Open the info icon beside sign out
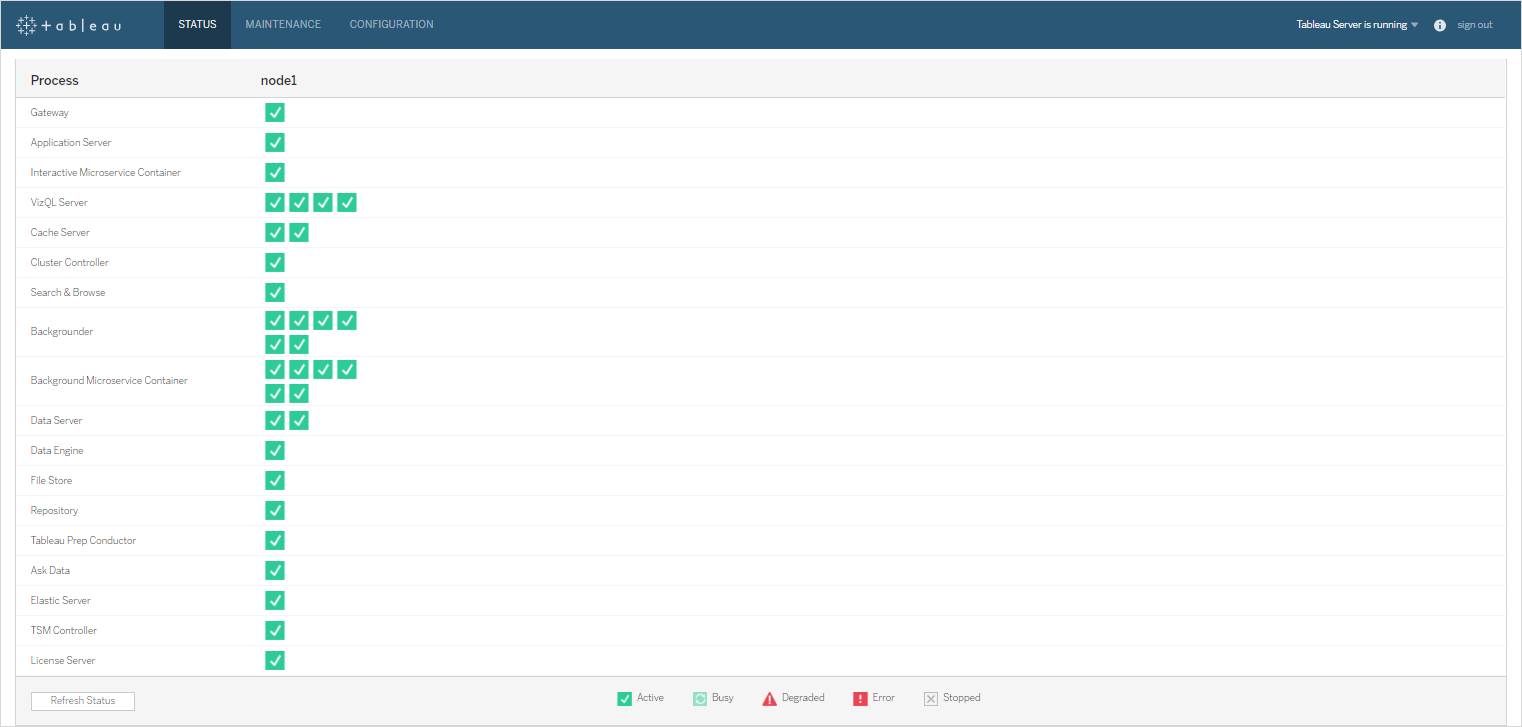This screenshot has width=1522, height=727. point(1440,25)
